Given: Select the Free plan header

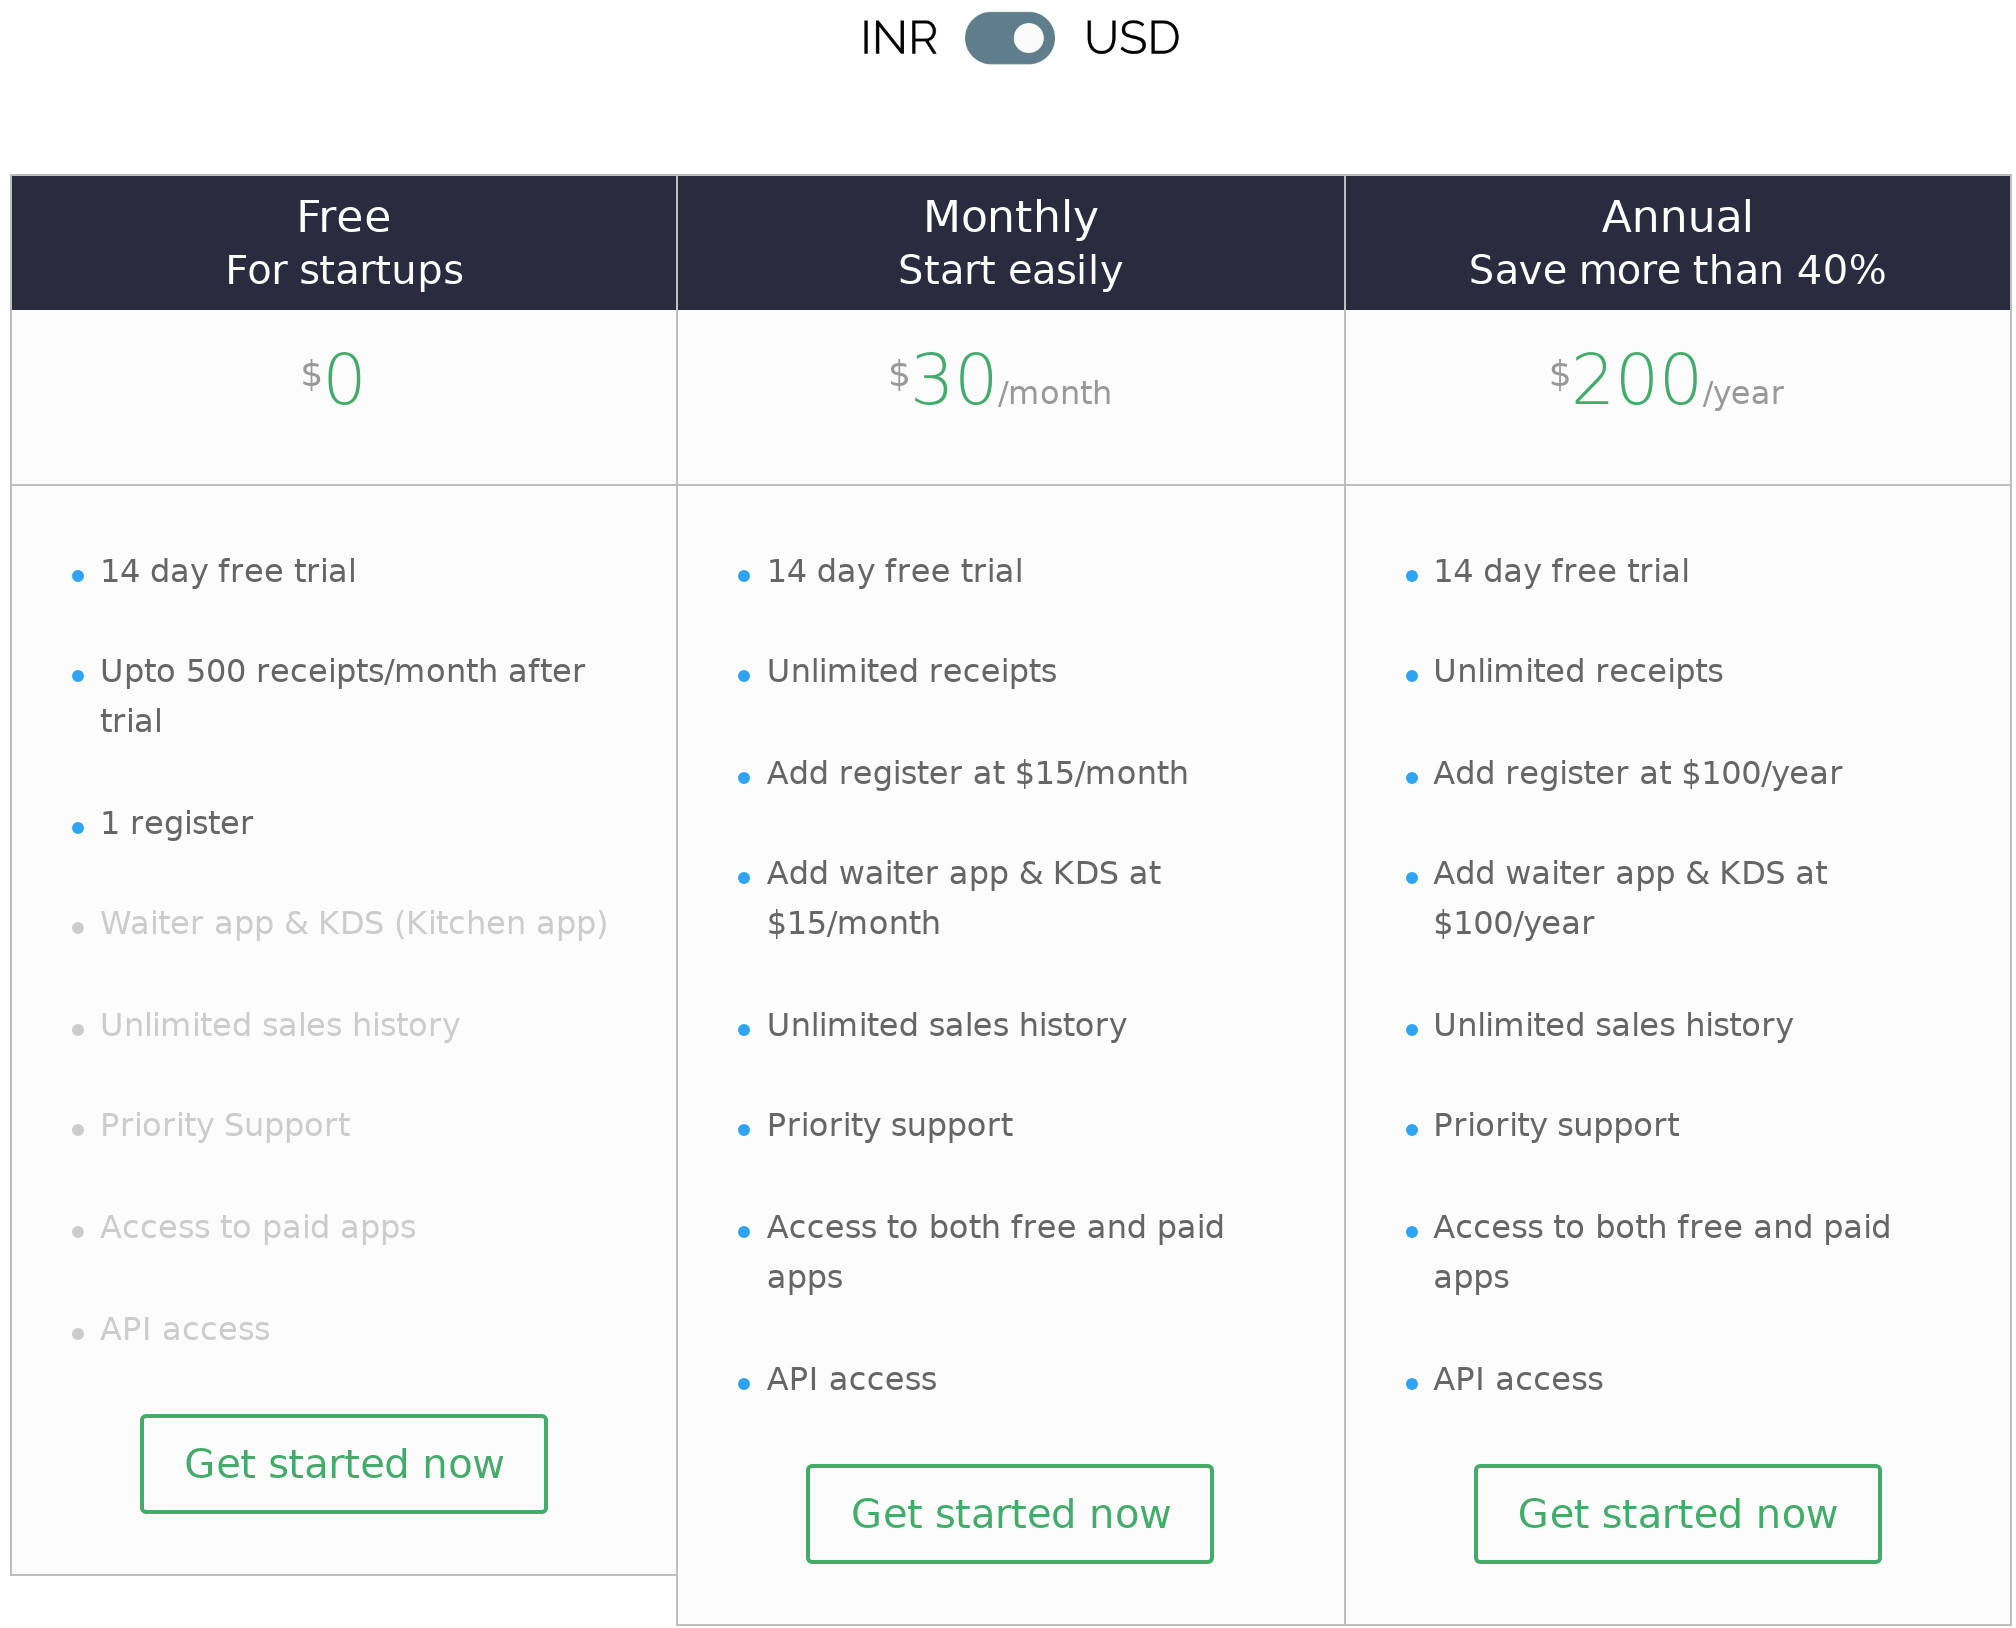Looking at the screenshot, I should coord(344,243).
